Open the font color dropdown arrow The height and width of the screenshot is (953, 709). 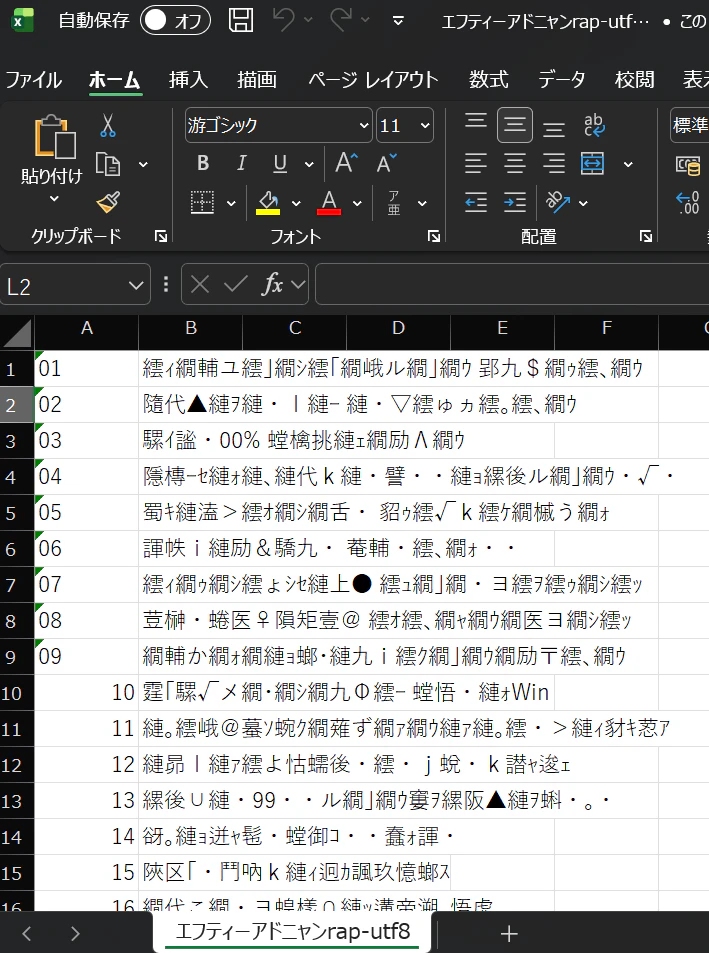[x=357, y=203]
